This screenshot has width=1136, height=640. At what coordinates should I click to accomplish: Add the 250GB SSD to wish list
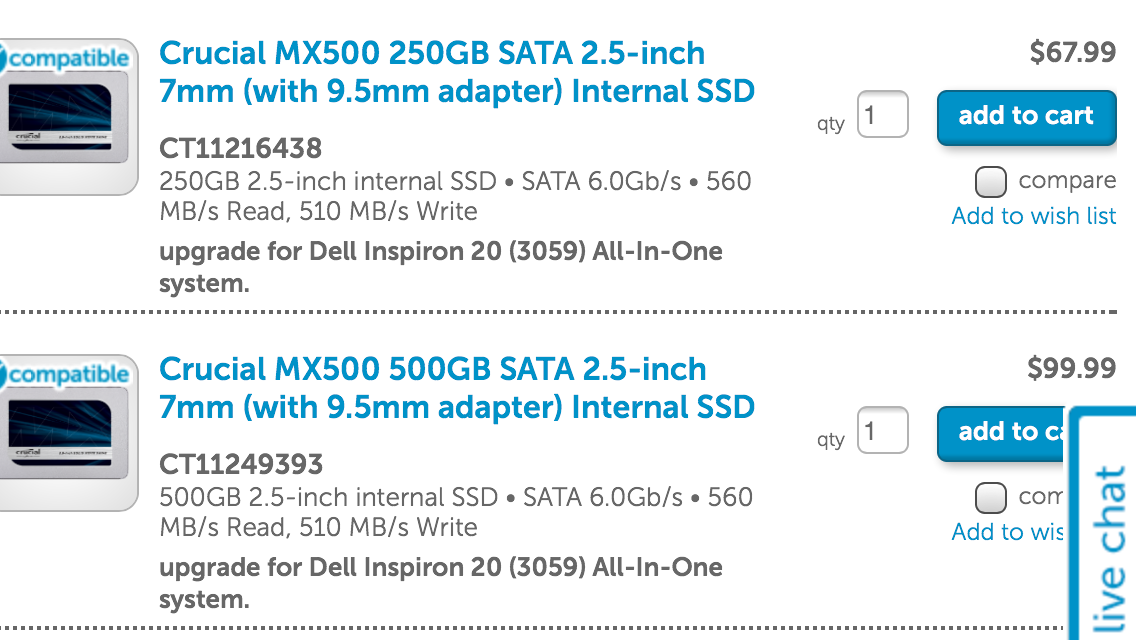pos(1034,216)
